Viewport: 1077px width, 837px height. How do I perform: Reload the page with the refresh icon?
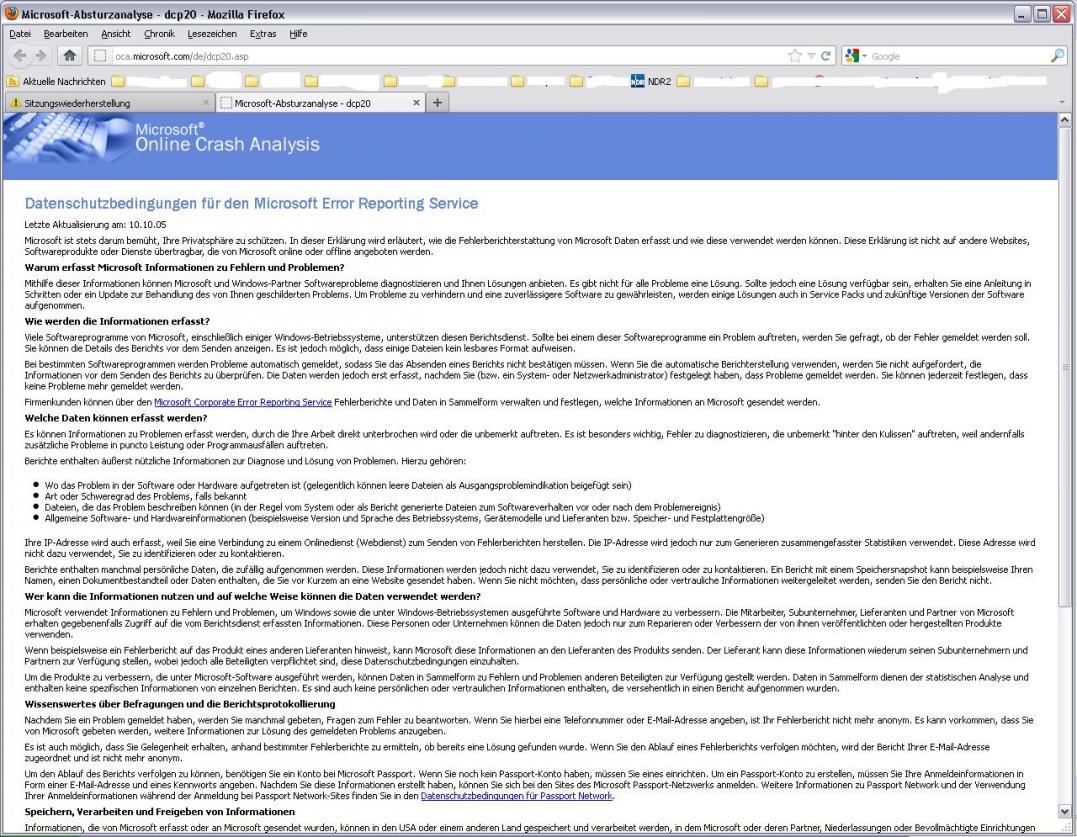point(826,56)
